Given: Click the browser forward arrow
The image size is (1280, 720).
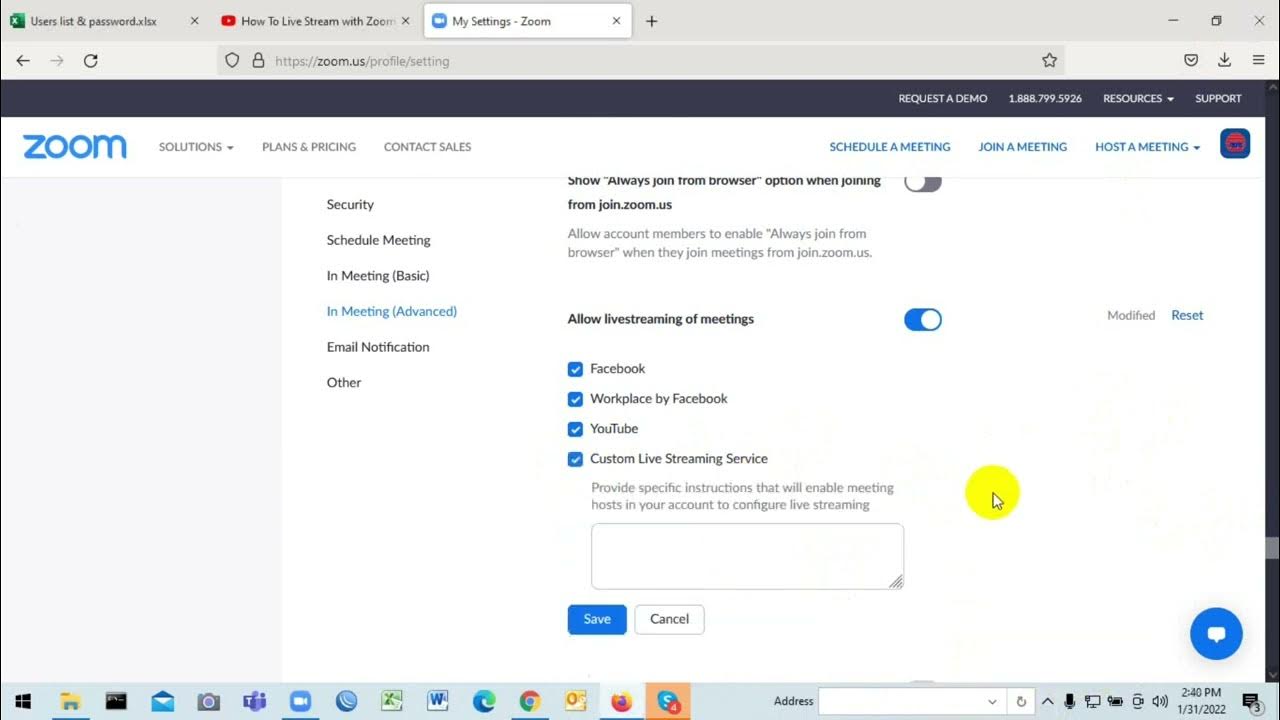Looking at the screenshot, I should coord(57,60).
